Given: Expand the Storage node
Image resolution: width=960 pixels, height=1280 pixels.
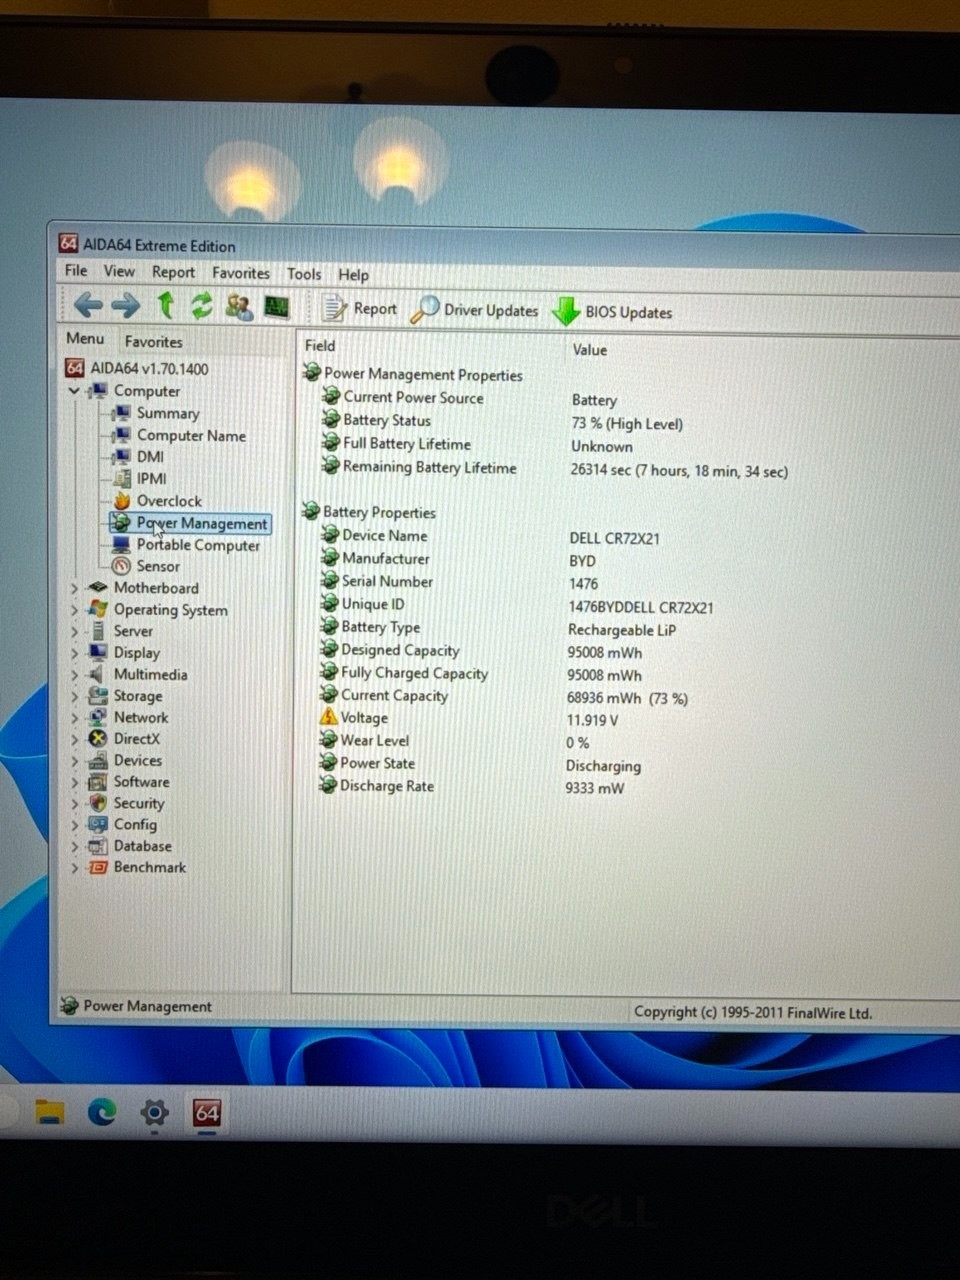Looking at the screenshot, I should click(74, 697).
